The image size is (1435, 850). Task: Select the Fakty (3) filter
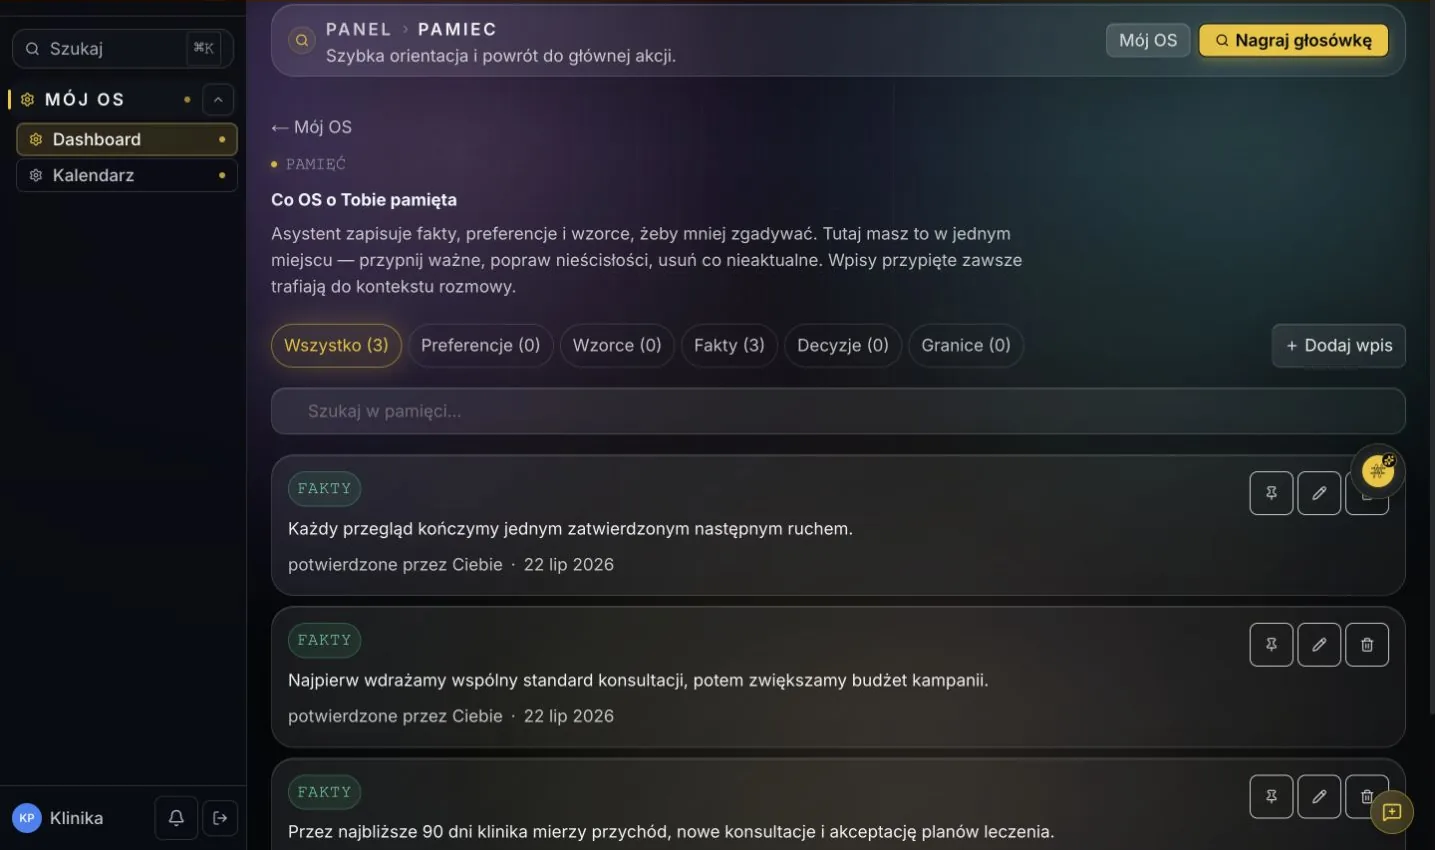pyautogui.click(x=729, y=345)
